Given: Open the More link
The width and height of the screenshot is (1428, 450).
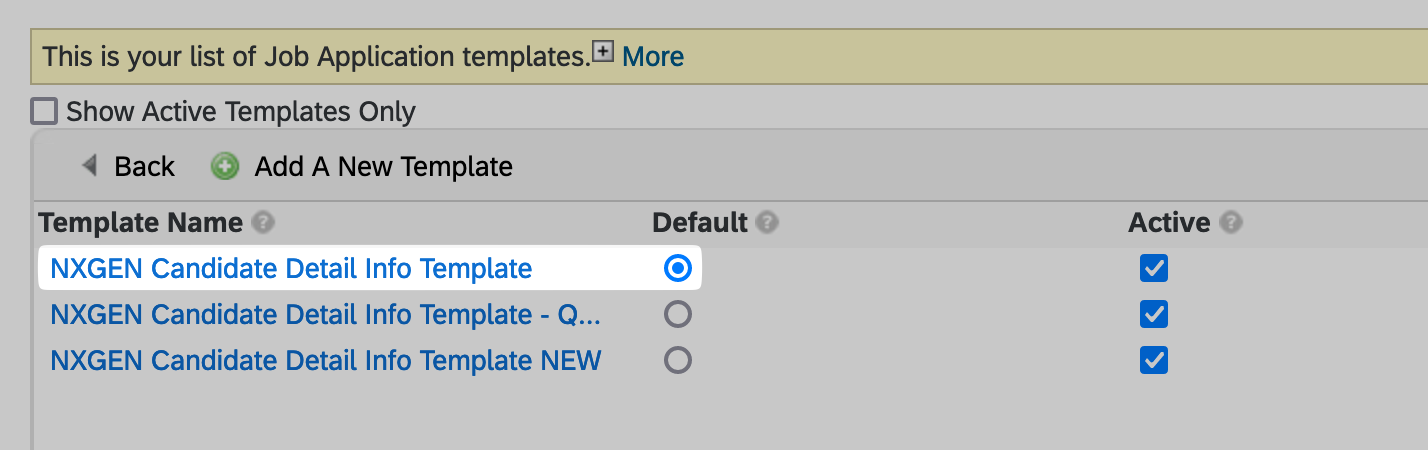Looking at the screenshot, I should 653,56.
